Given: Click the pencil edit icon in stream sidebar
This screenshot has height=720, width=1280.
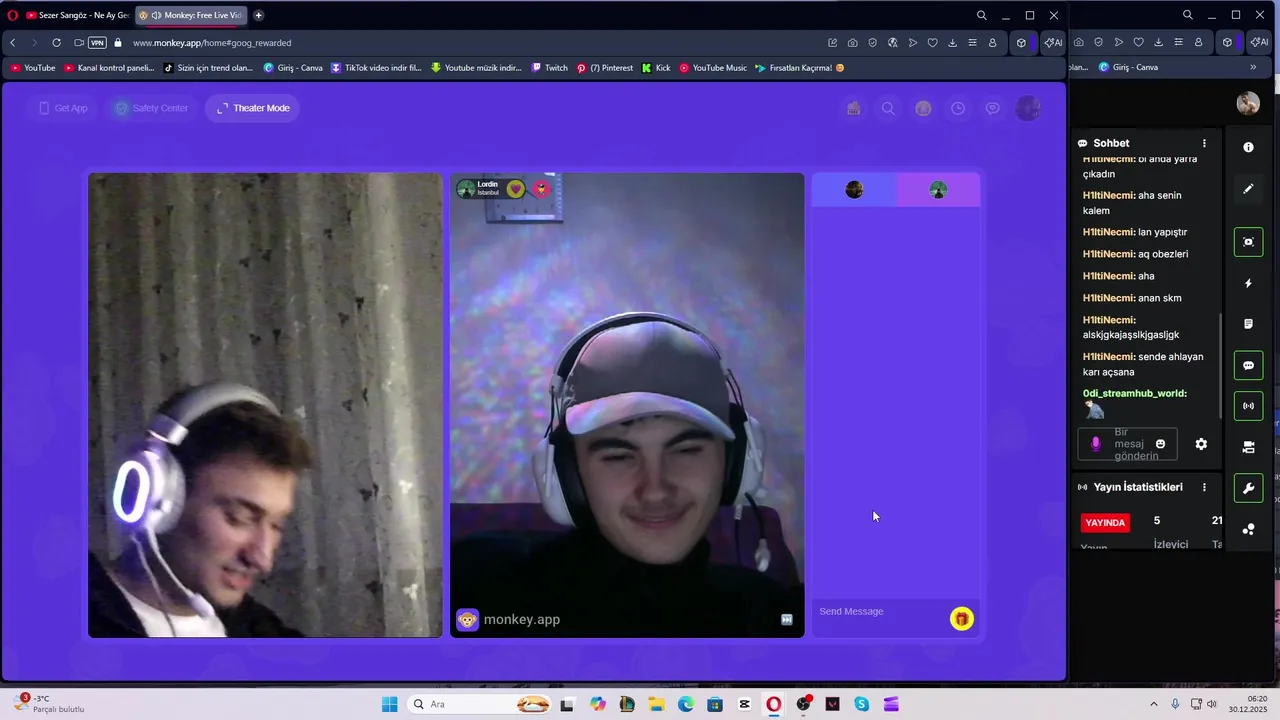Looking at the screenshot, I should (1248, 188).
